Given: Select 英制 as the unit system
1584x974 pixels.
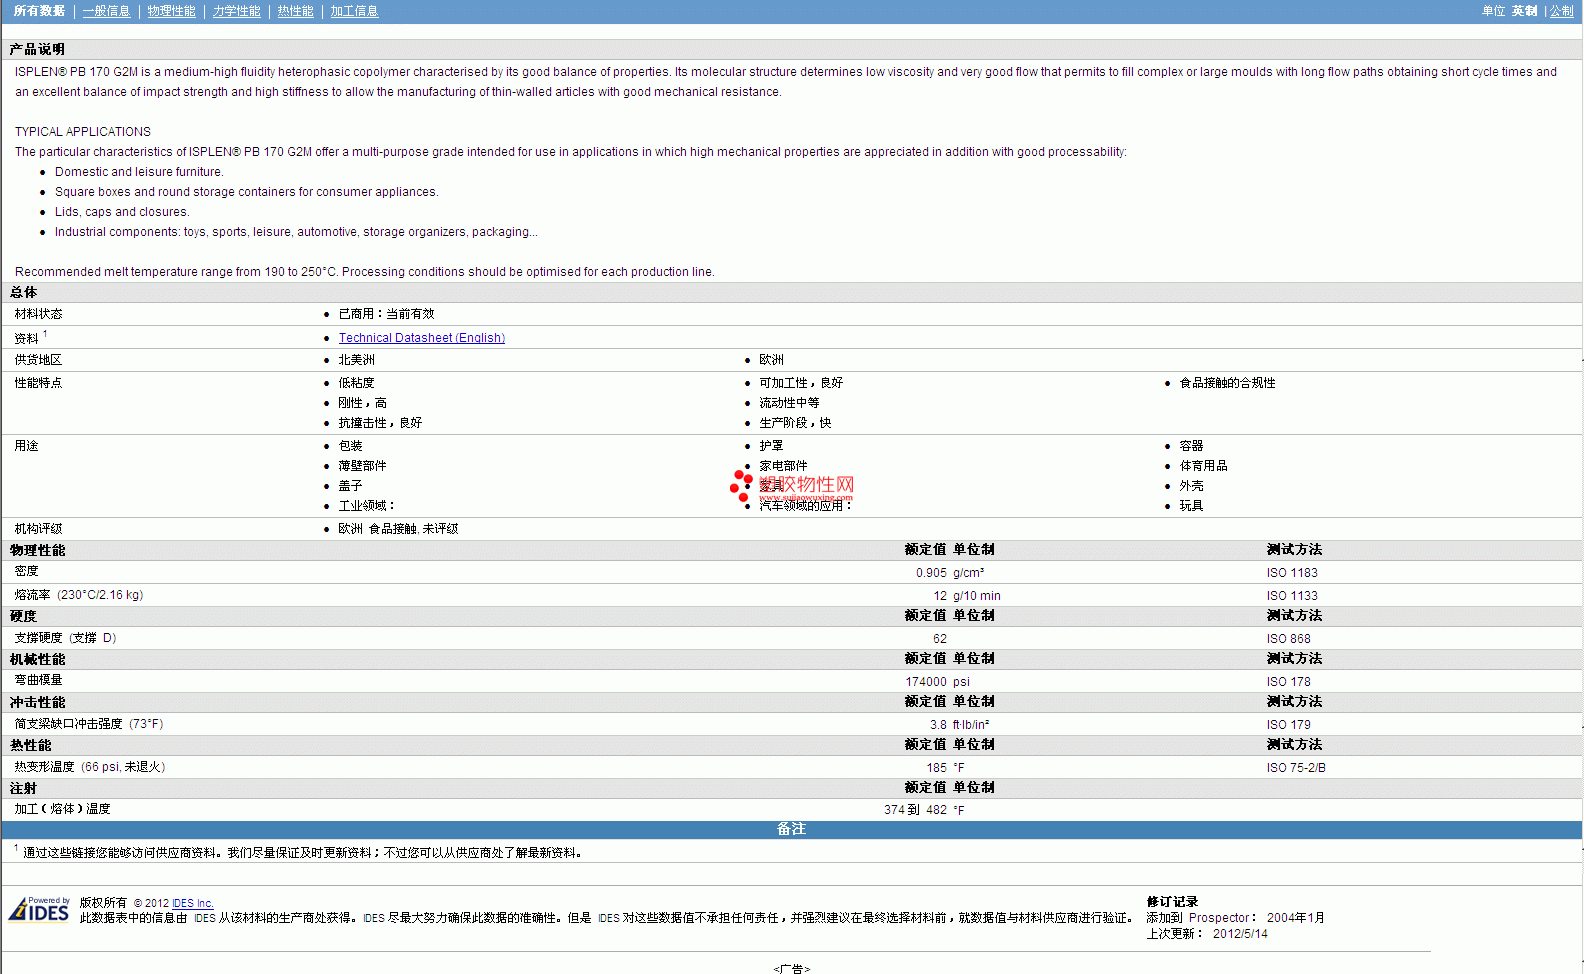Looking at the screenshot, I should (1524, 11).
